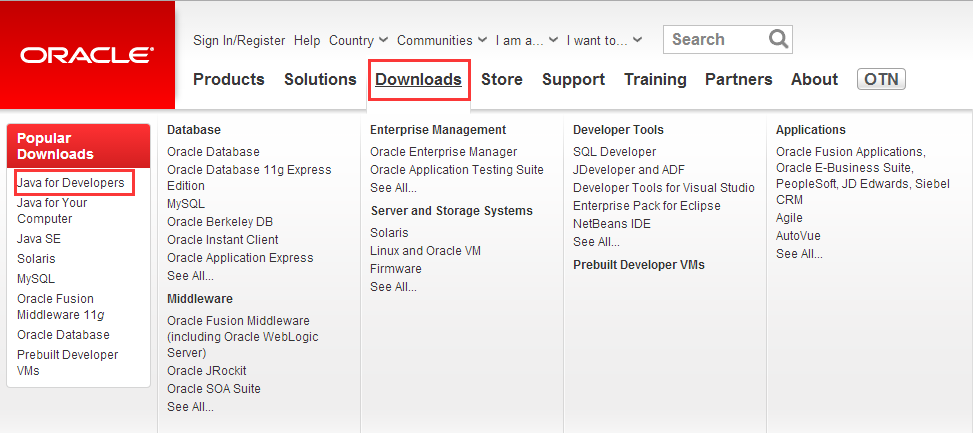The image size is (973, 433).
Task: Open the Solutions menu
Action: click(x=320, y=79)
